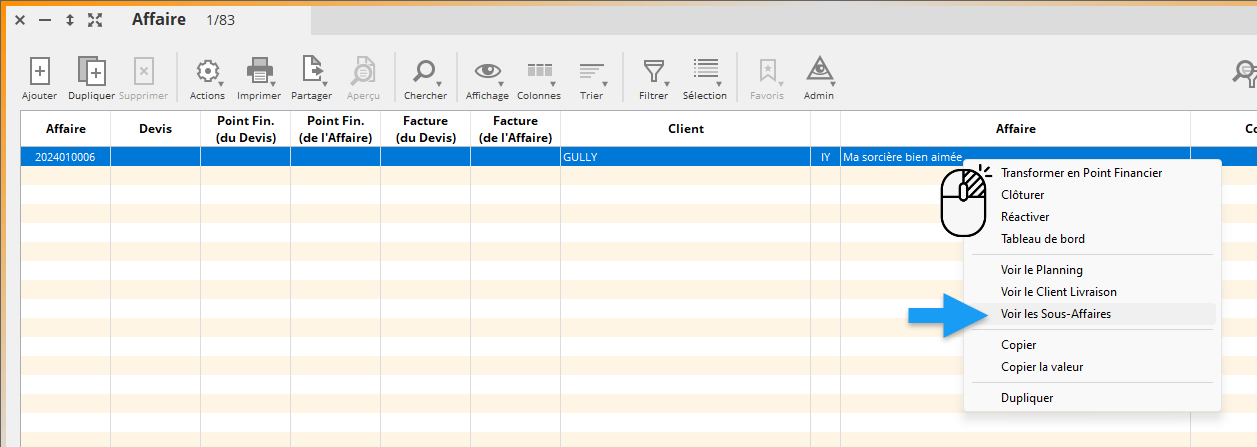Open the Partager share icon
The image size is (1257, 447).
coord(312,72)
